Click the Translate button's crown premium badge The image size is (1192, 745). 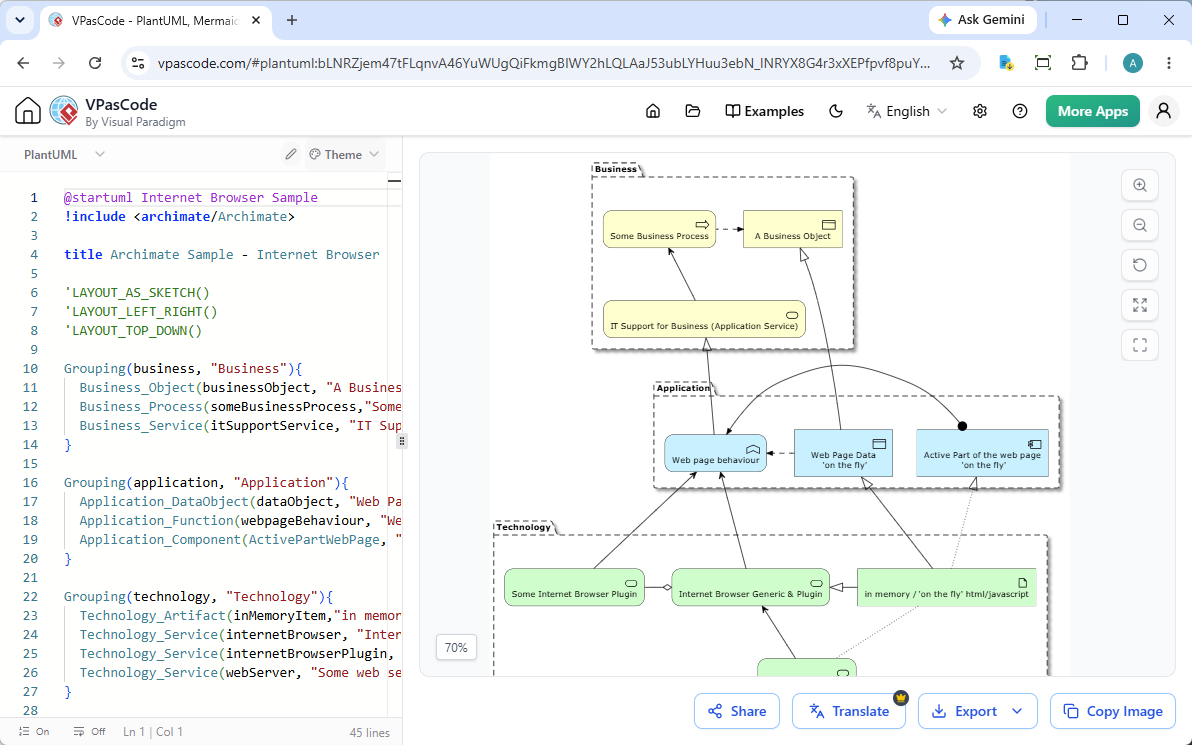pyautogui.click(x=901, y=696)
